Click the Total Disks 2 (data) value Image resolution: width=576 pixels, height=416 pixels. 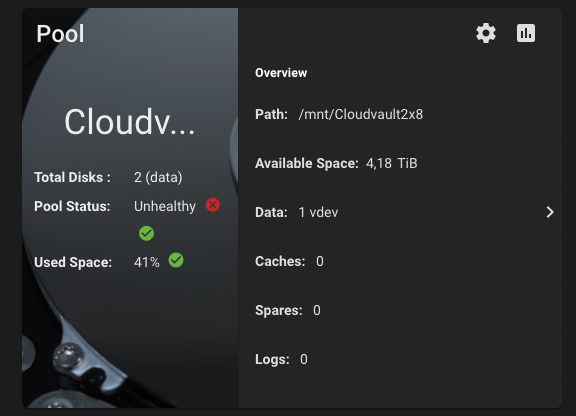click(x=158, y=177)
